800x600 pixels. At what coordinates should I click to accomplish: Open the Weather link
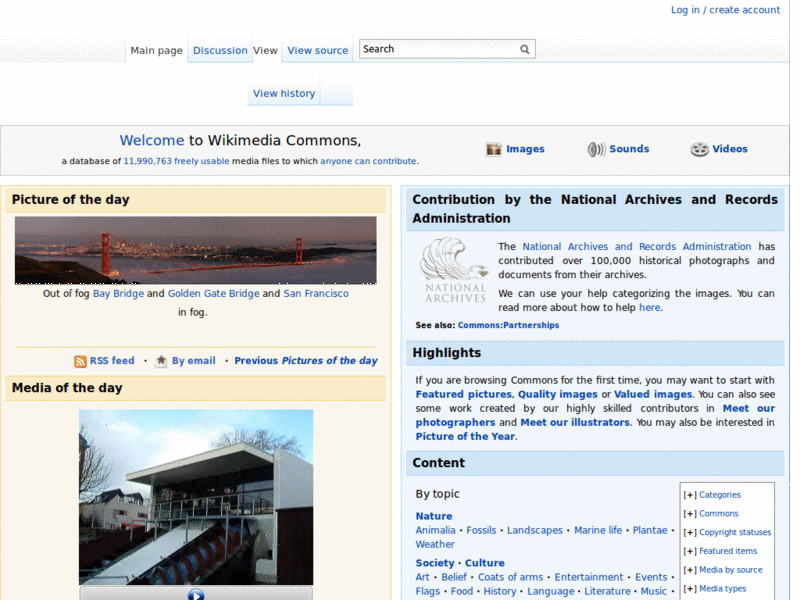click(435, 545)
